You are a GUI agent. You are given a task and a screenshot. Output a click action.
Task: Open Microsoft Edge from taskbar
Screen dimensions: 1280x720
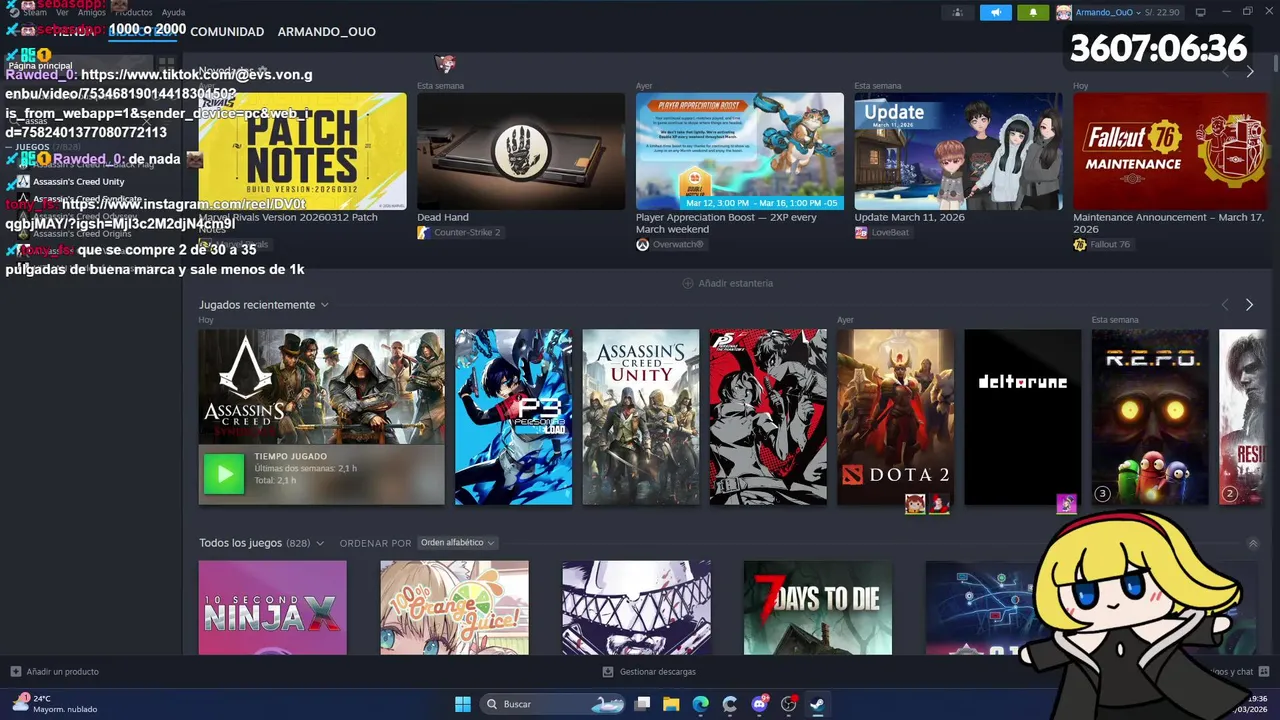701,704
